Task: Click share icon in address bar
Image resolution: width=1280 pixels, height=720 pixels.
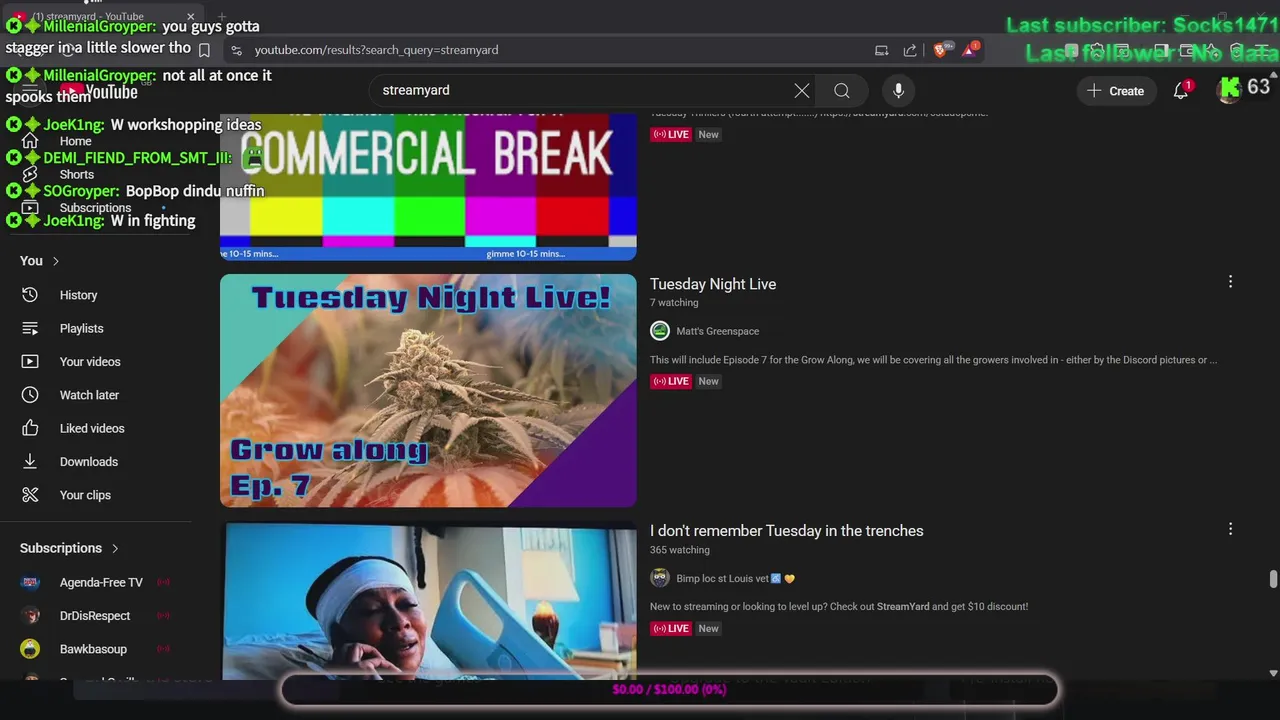Action: [x=910, y=50]
